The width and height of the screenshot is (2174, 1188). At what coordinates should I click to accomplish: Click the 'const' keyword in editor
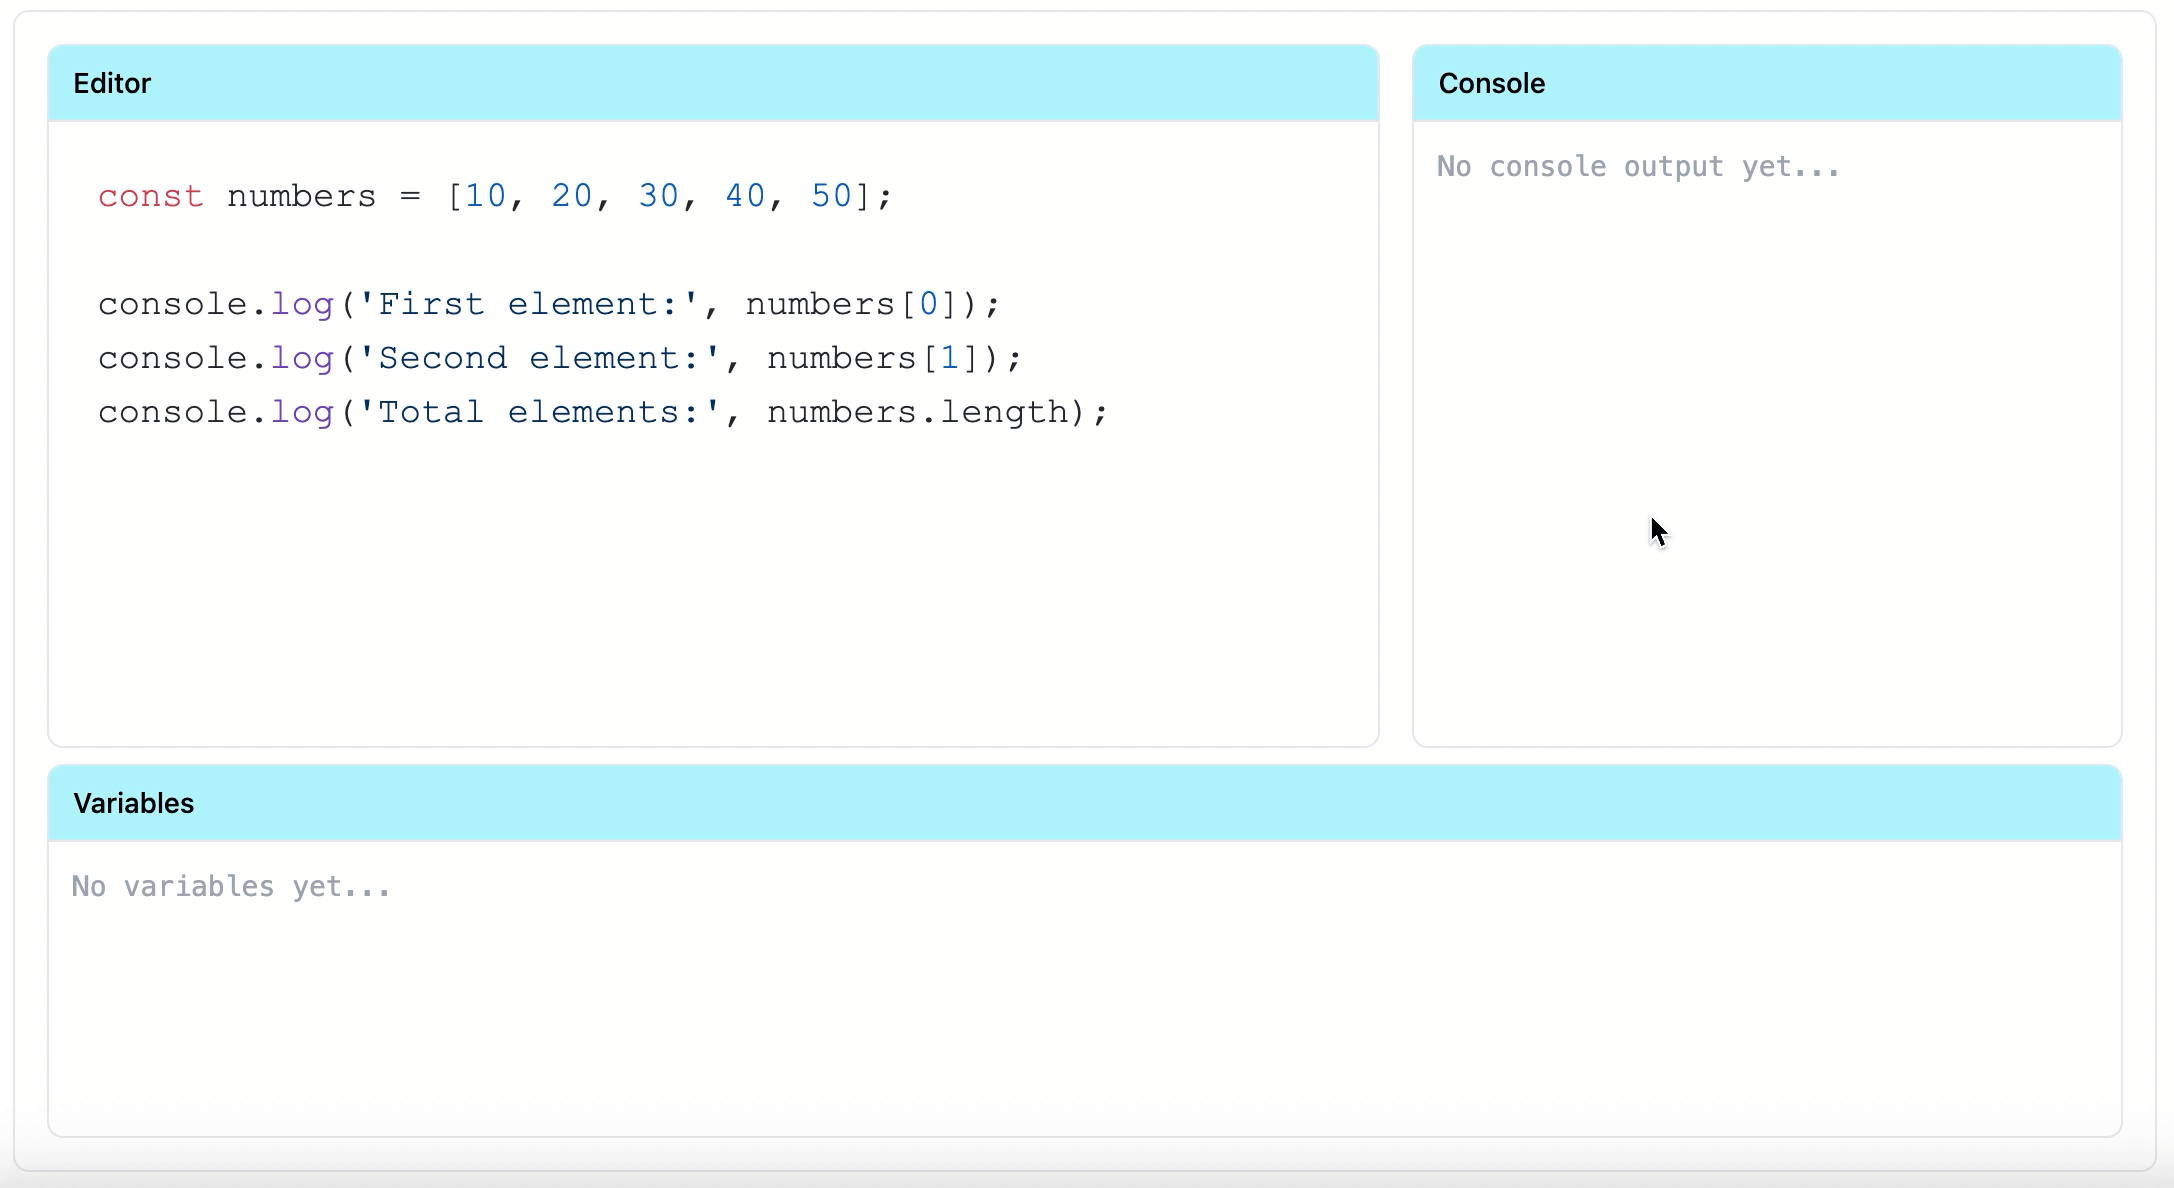(151, 196)
